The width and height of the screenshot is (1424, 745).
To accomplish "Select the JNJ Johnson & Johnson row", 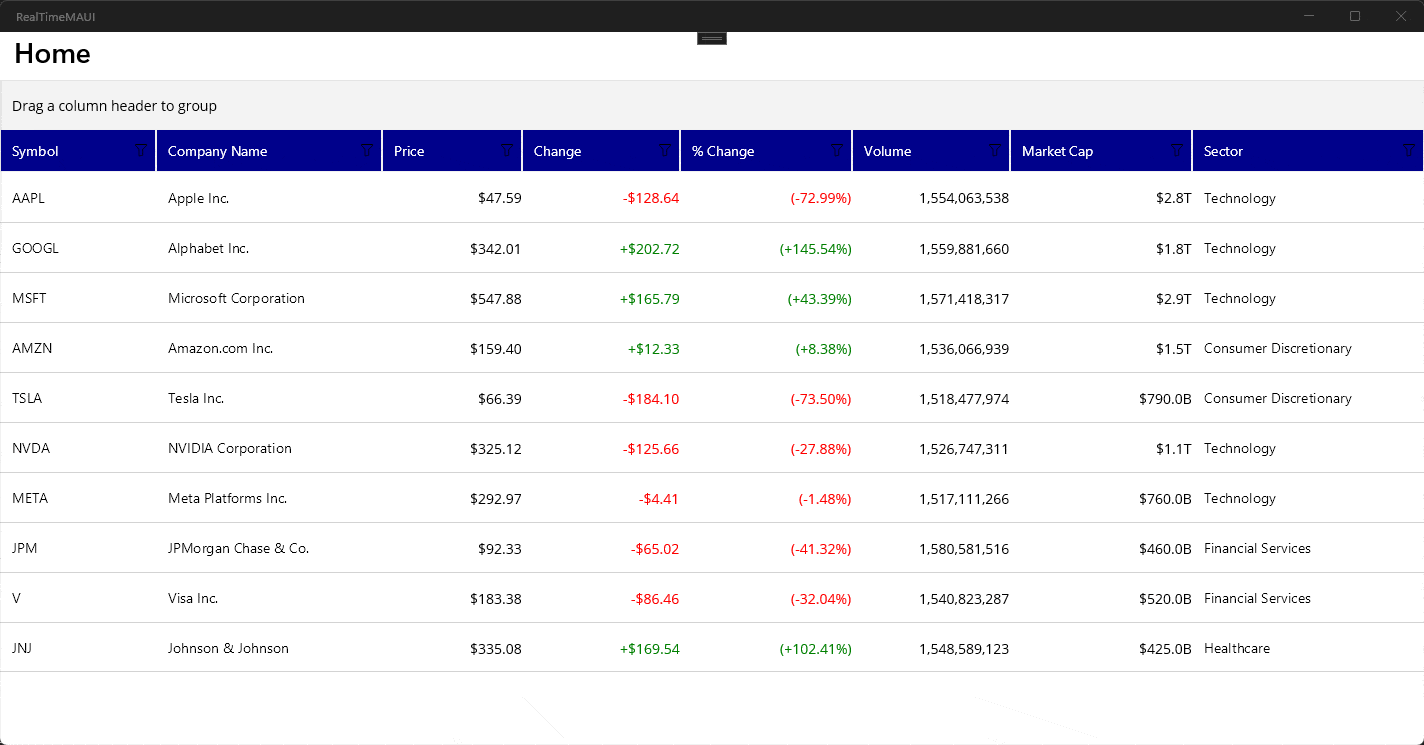I will tap(400, 648).
